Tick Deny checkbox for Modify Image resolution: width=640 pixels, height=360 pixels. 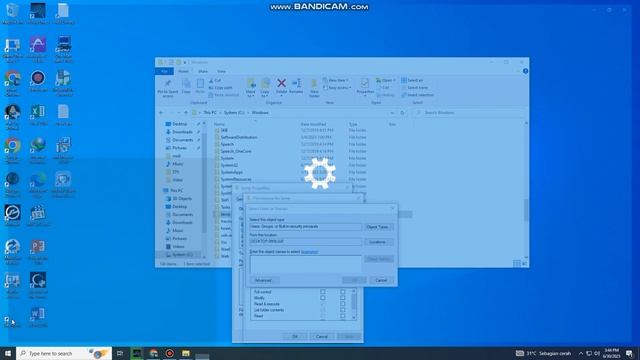pos(342,298)
